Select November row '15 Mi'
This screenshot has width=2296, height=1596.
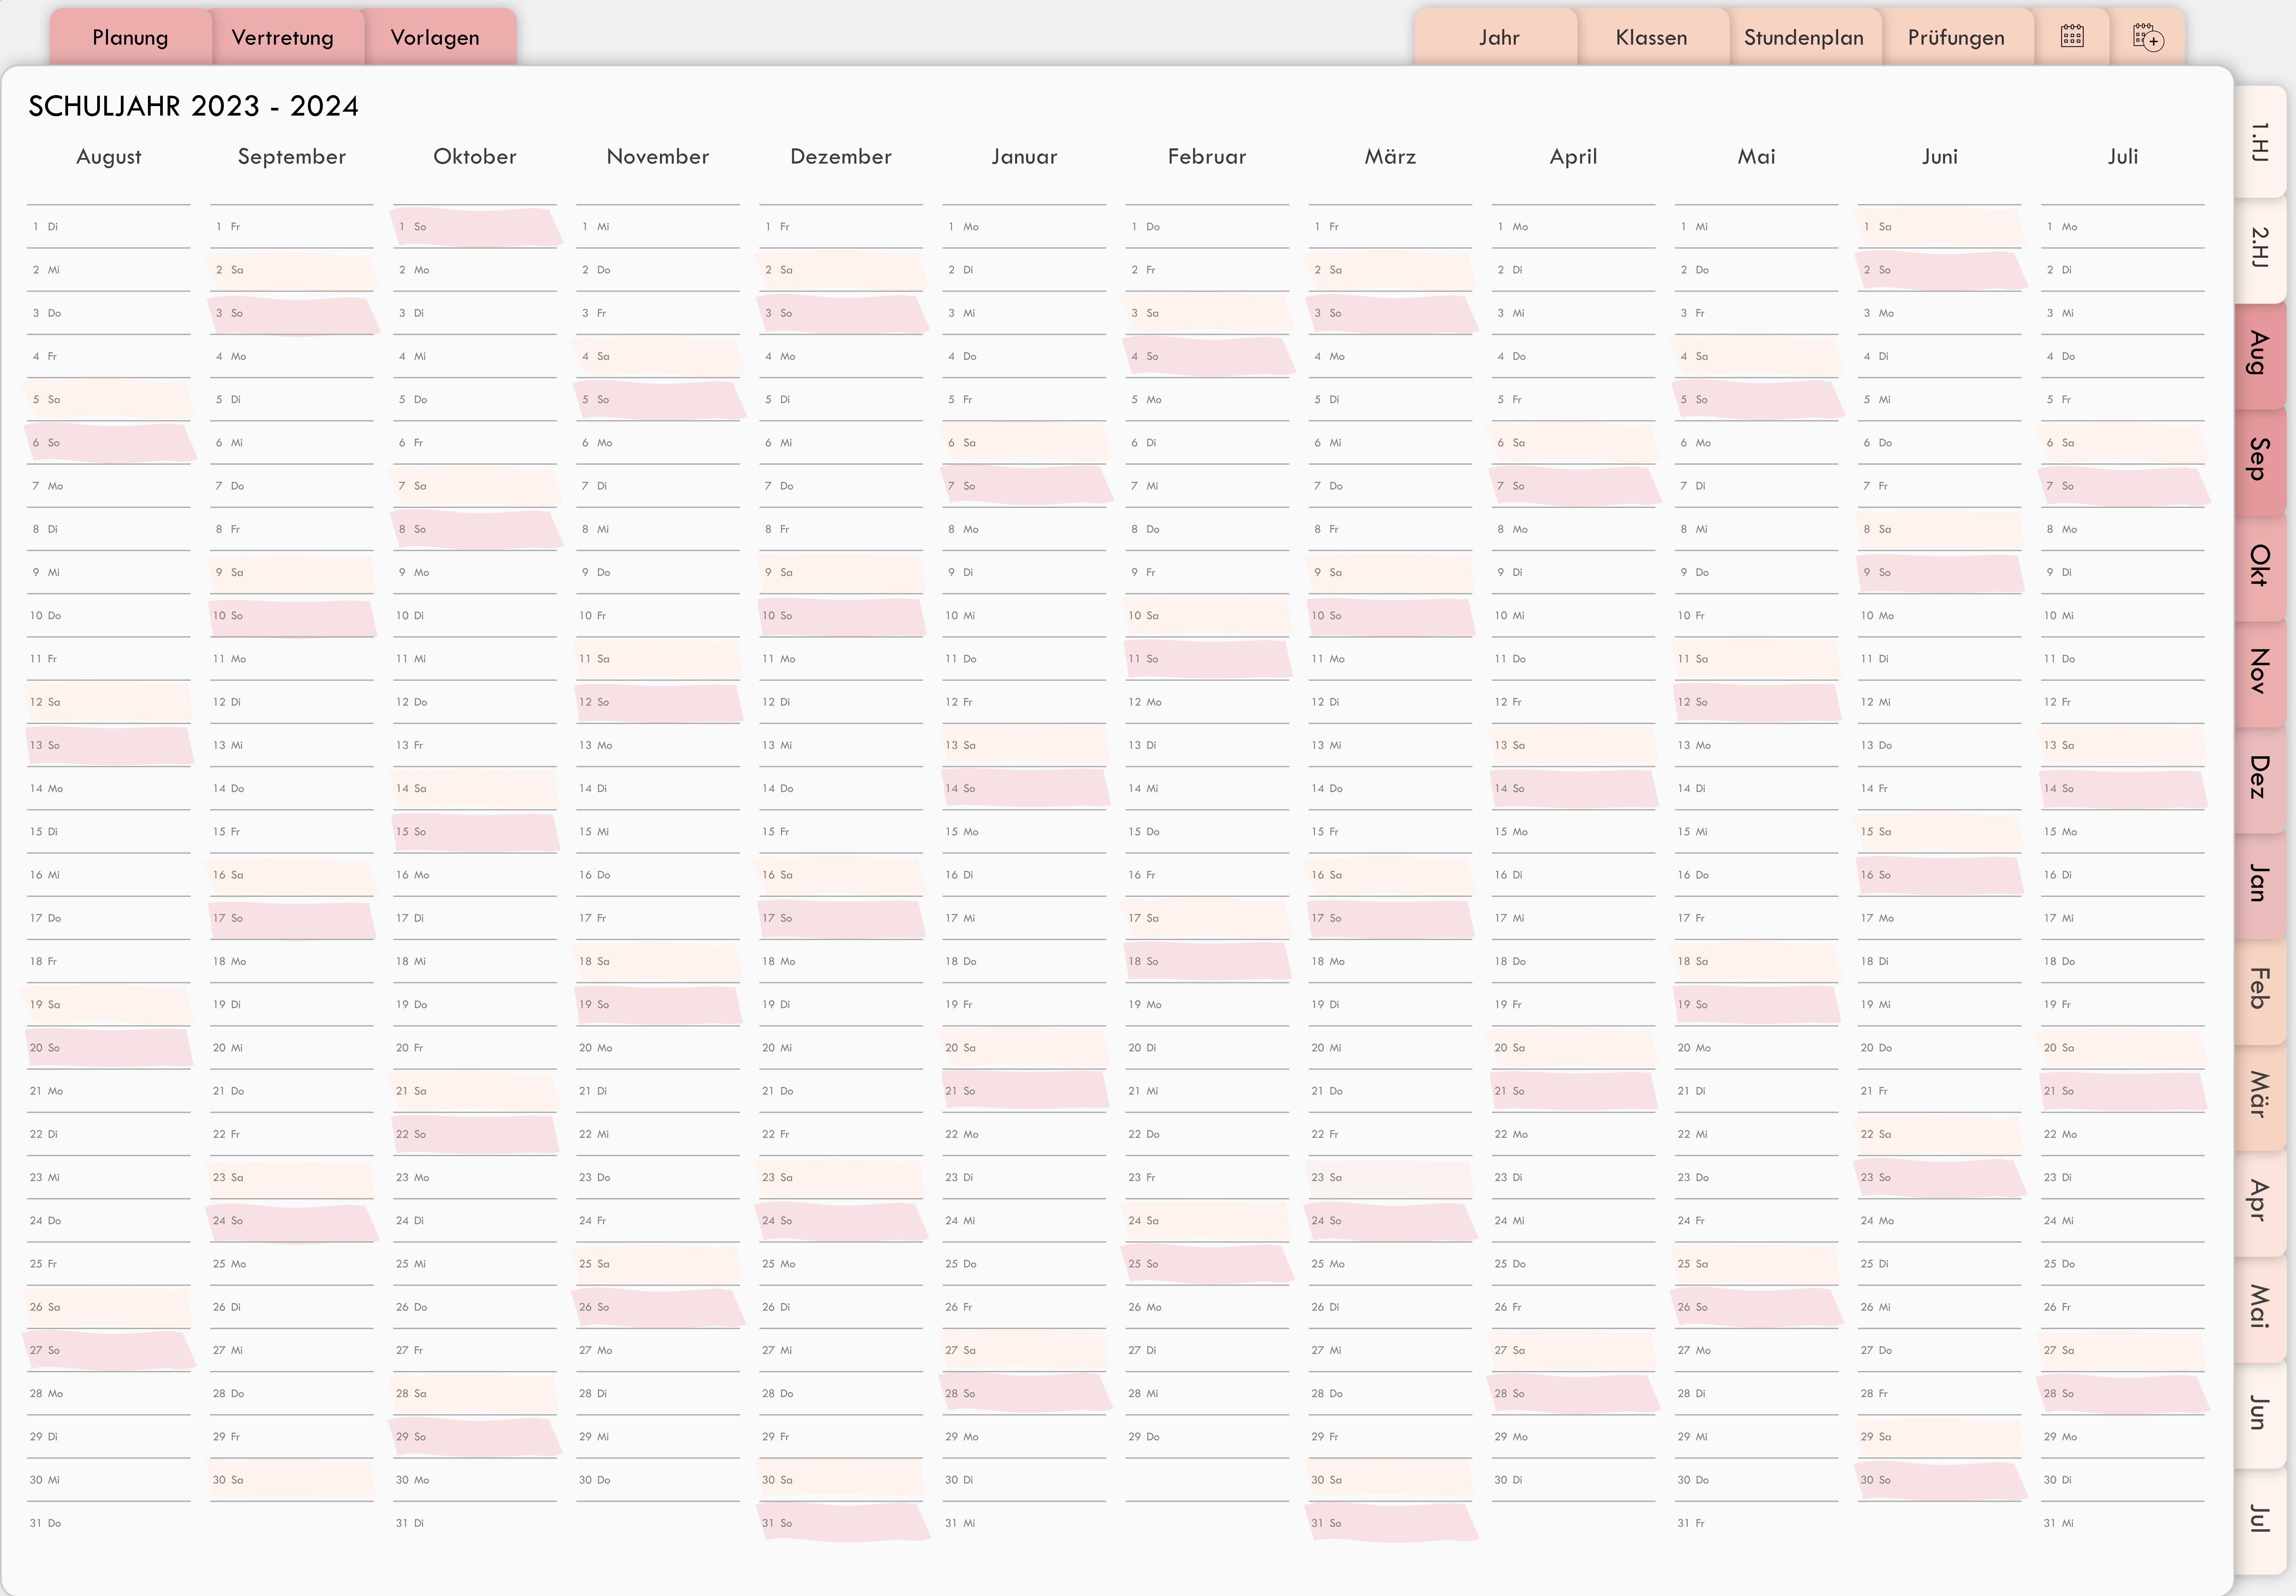coord(658,832)
